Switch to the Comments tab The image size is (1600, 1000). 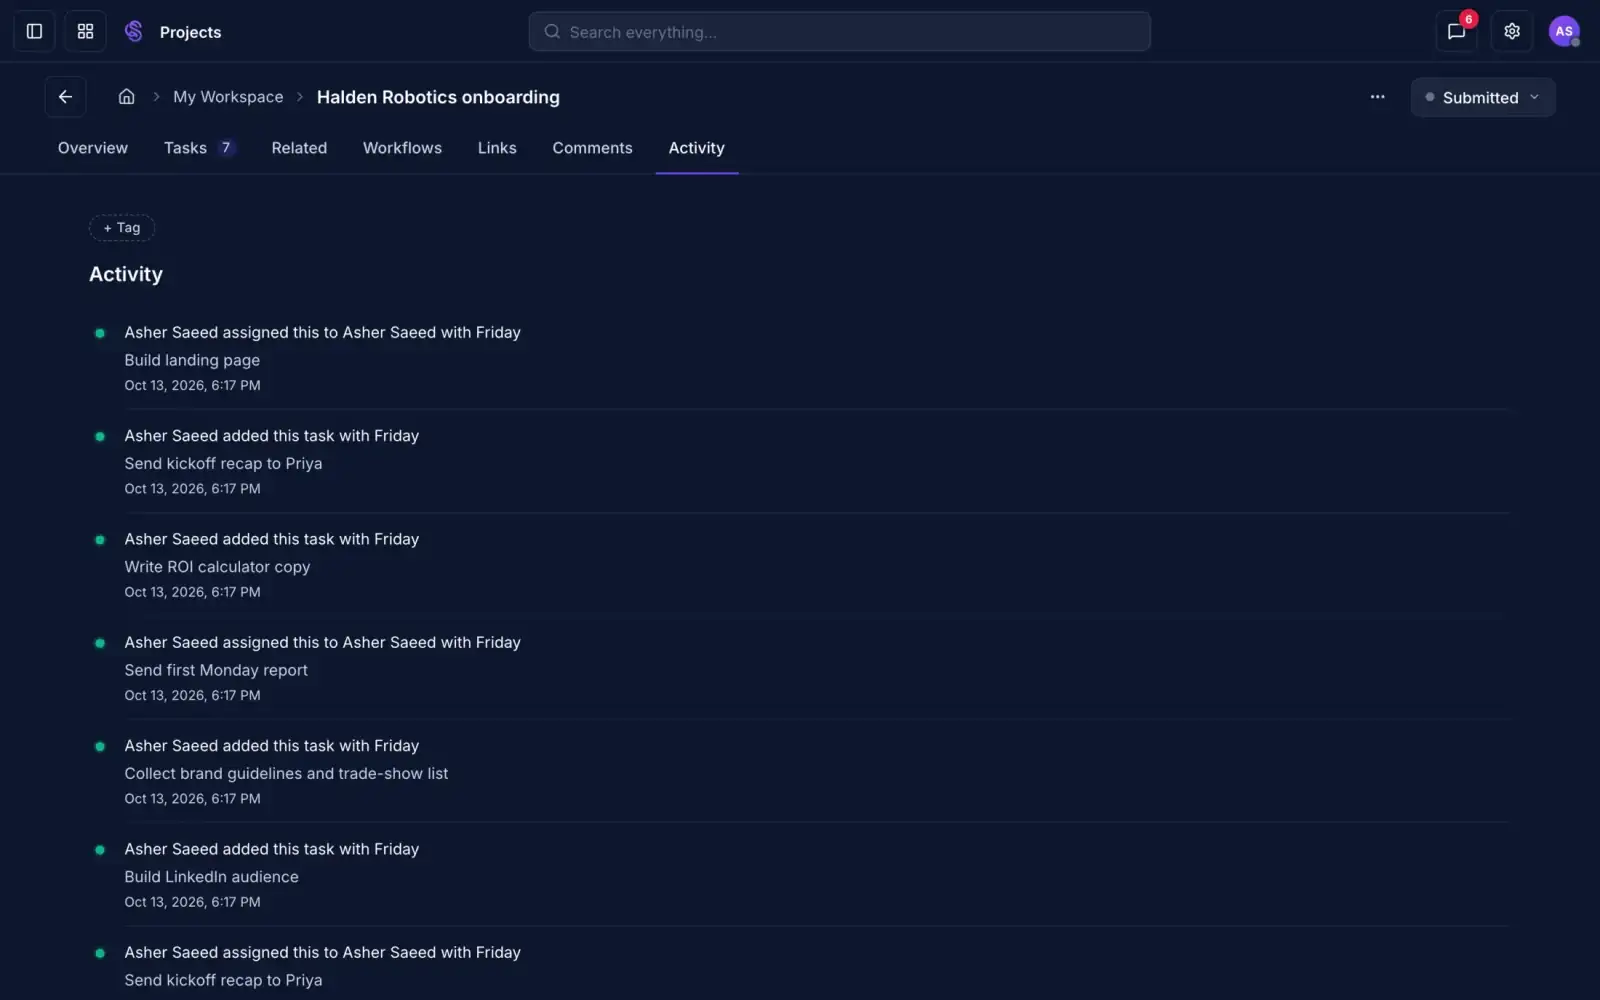click(x=592, y=148)
